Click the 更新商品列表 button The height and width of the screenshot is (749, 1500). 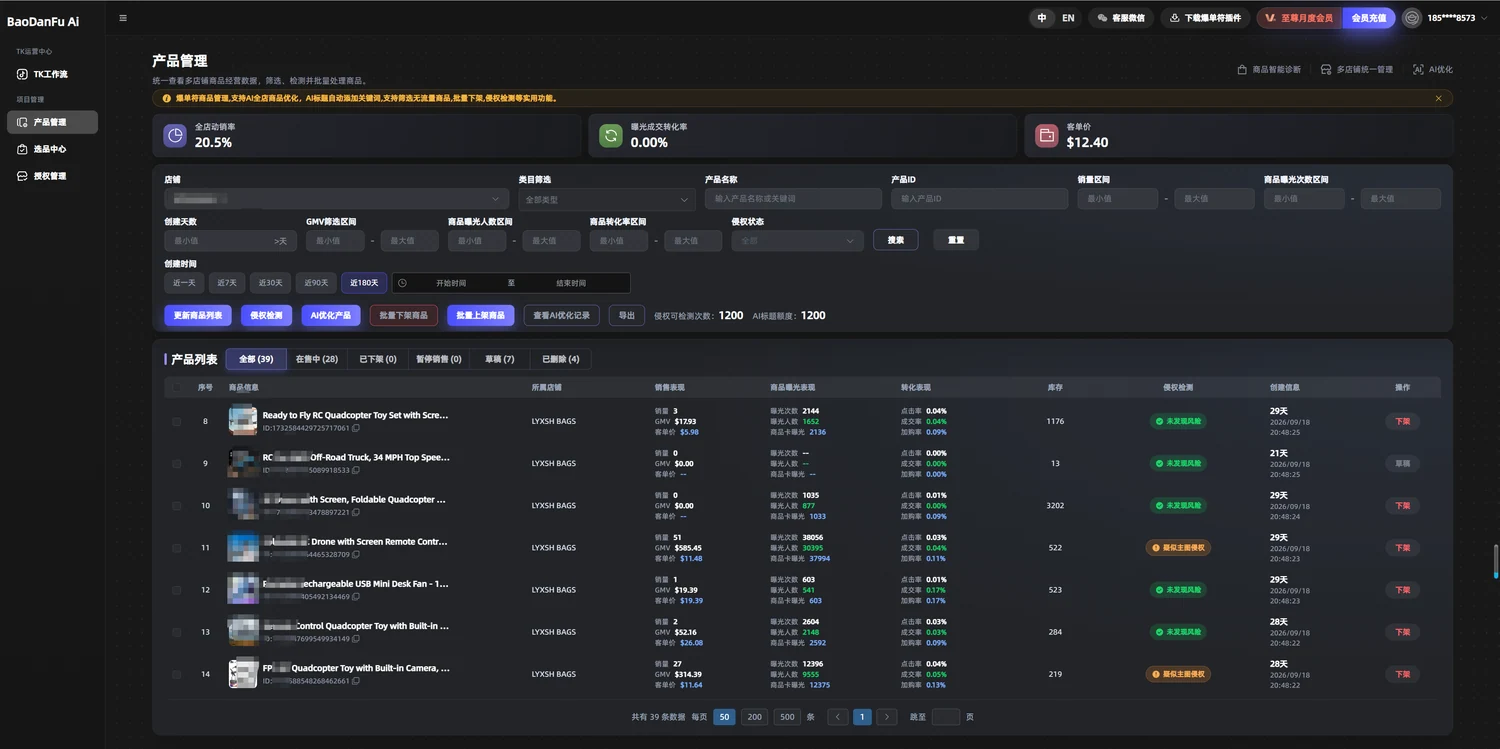(198, 315)
